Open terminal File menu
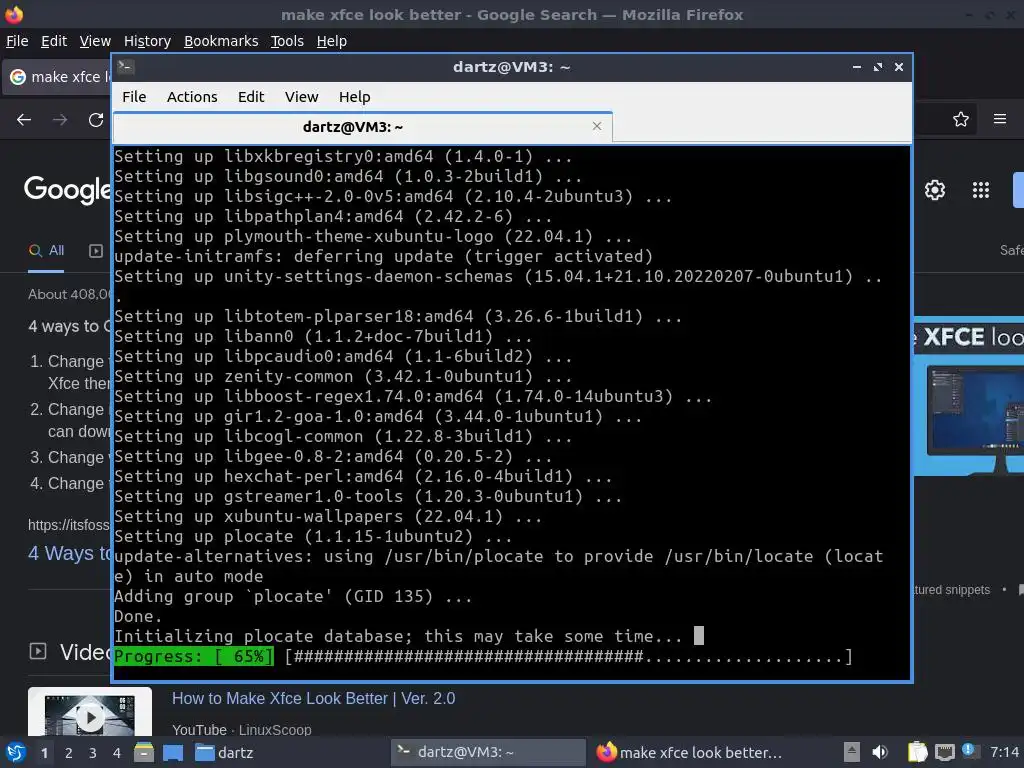 point(134,97)
